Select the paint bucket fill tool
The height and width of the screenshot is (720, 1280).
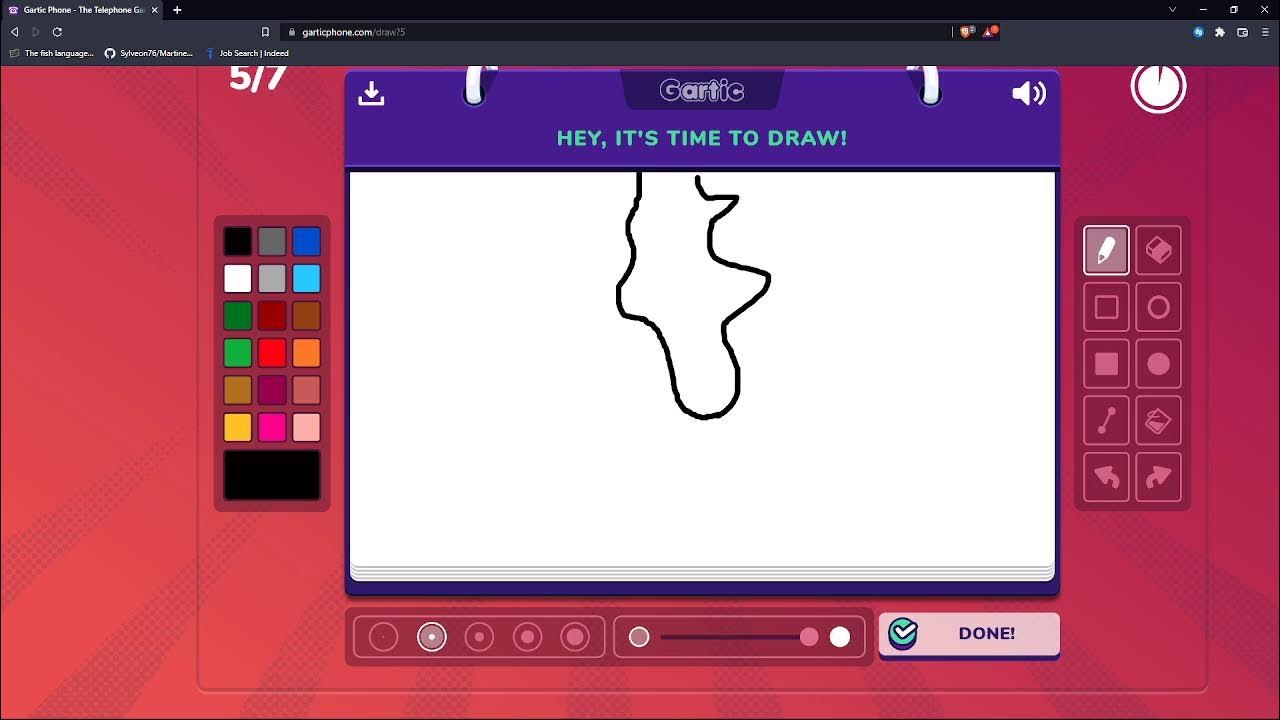(x=1158, y=421)
